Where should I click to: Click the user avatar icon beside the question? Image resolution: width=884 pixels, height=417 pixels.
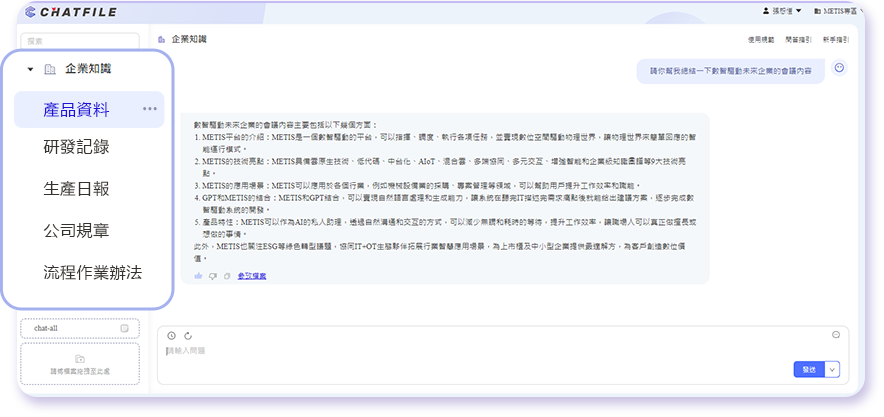click(x=839, y=68)
